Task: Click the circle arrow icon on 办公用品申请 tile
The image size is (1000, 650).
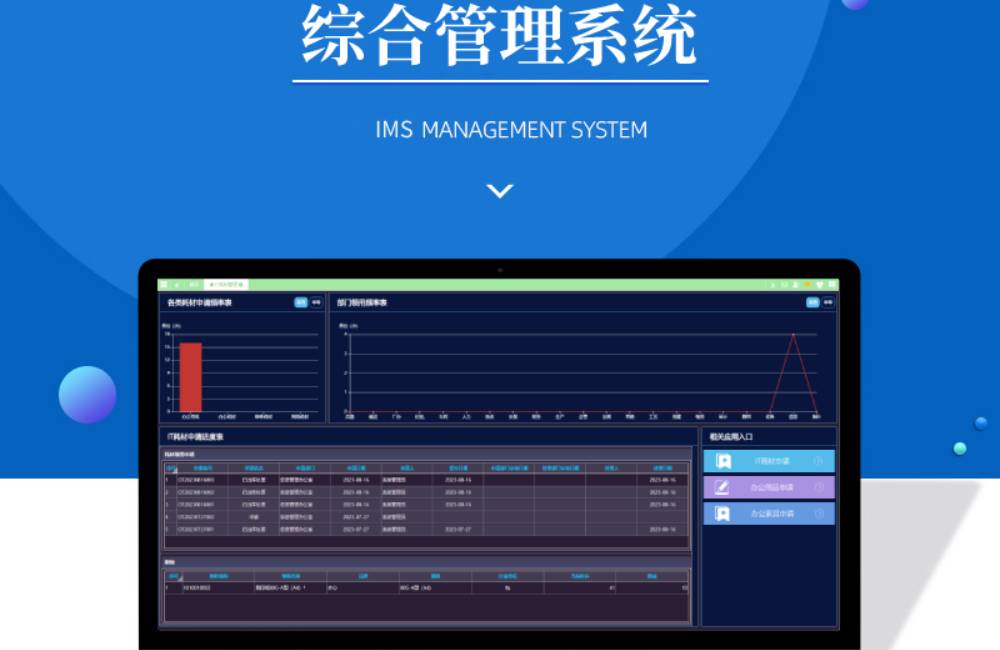Action: (x=819, y=487)
